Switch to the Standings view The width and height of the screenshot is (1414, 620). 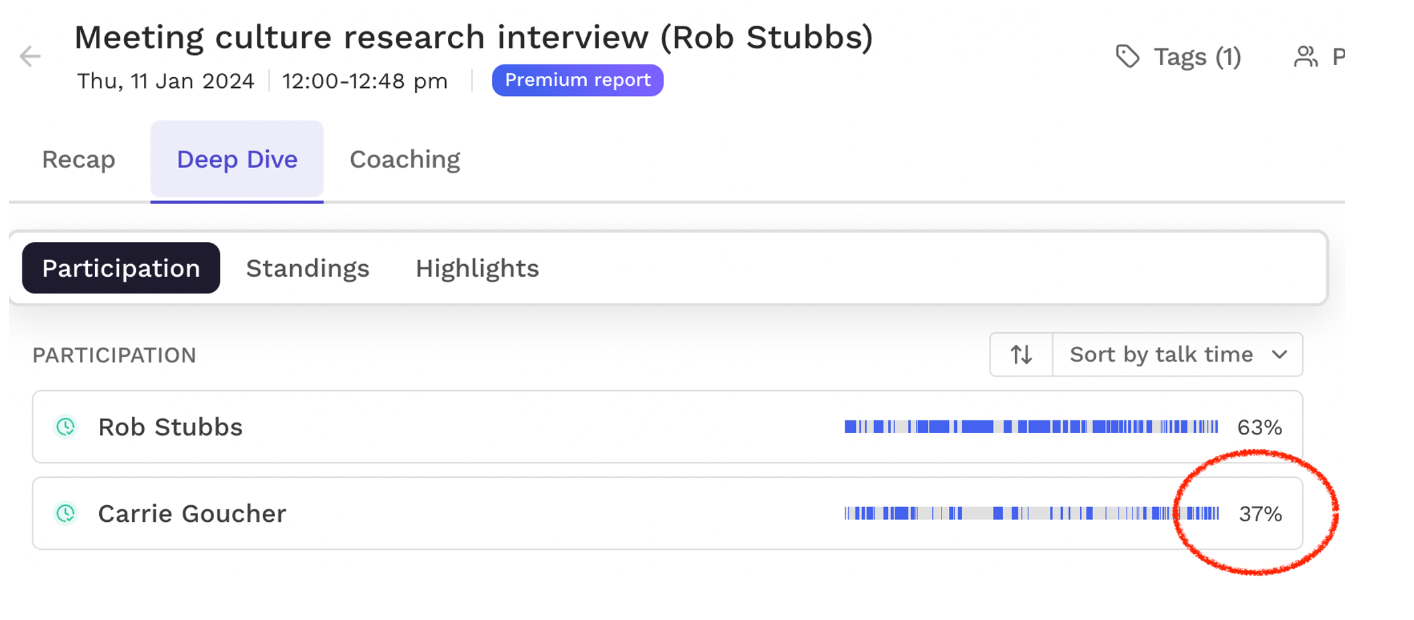(x=308, y=268)
